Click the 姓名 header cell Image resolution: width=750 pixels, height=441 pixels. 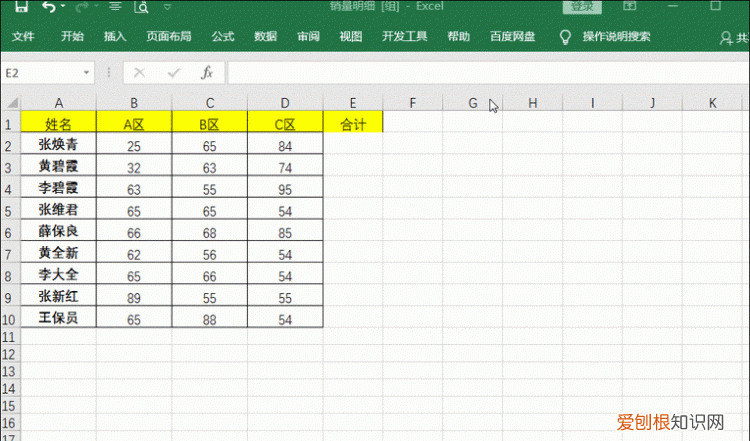[x=58, y=121]
